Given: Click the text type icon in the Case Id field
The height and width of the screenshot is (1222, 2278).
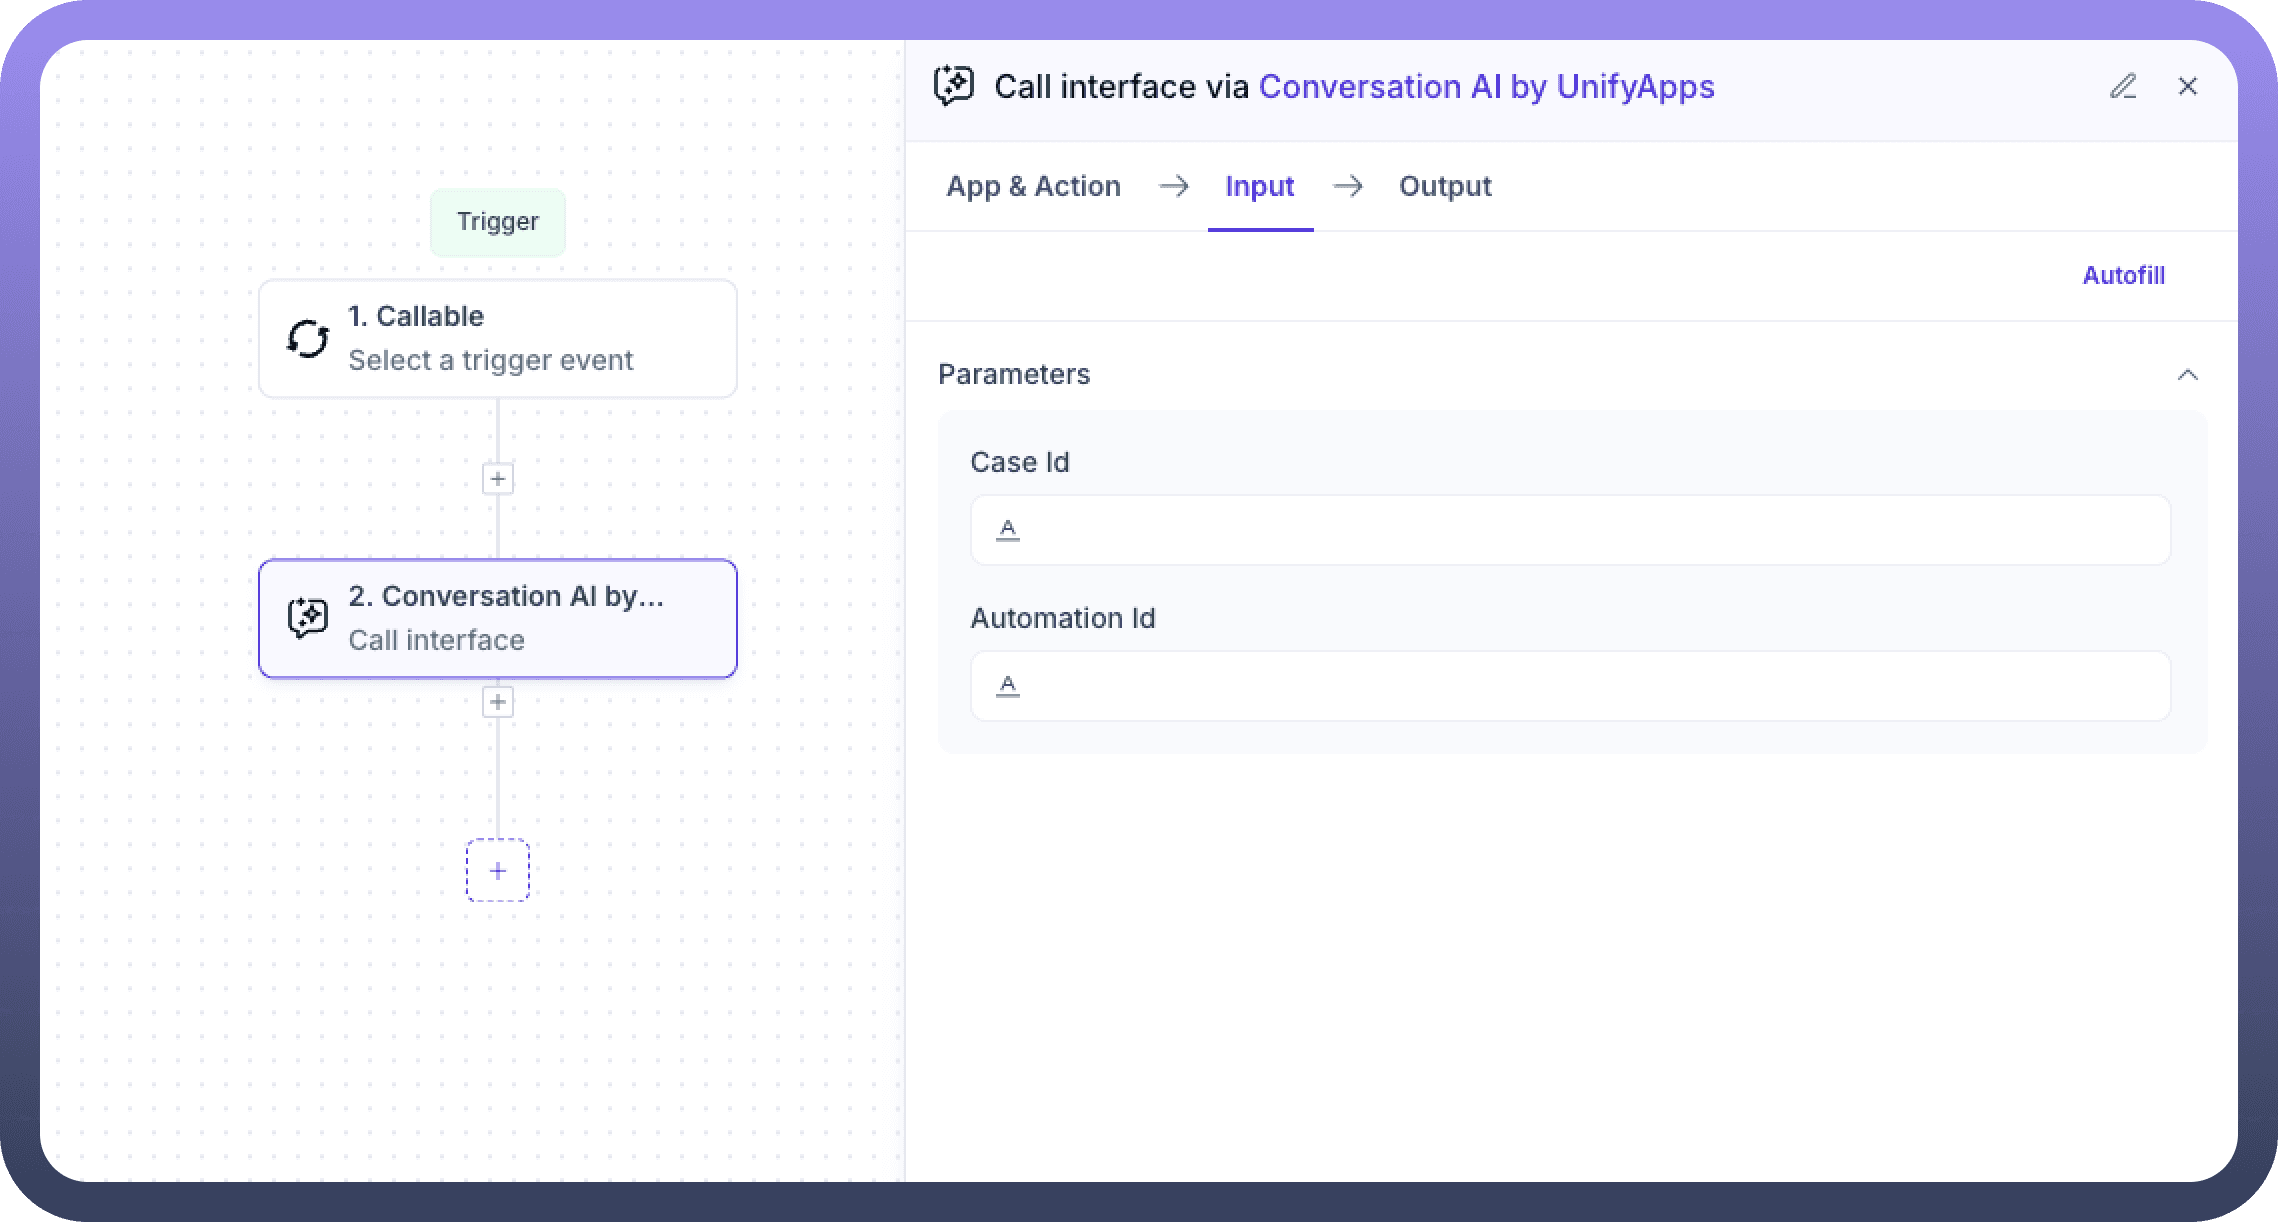Looking at the screenshot, I should (x=1008, y=530).
